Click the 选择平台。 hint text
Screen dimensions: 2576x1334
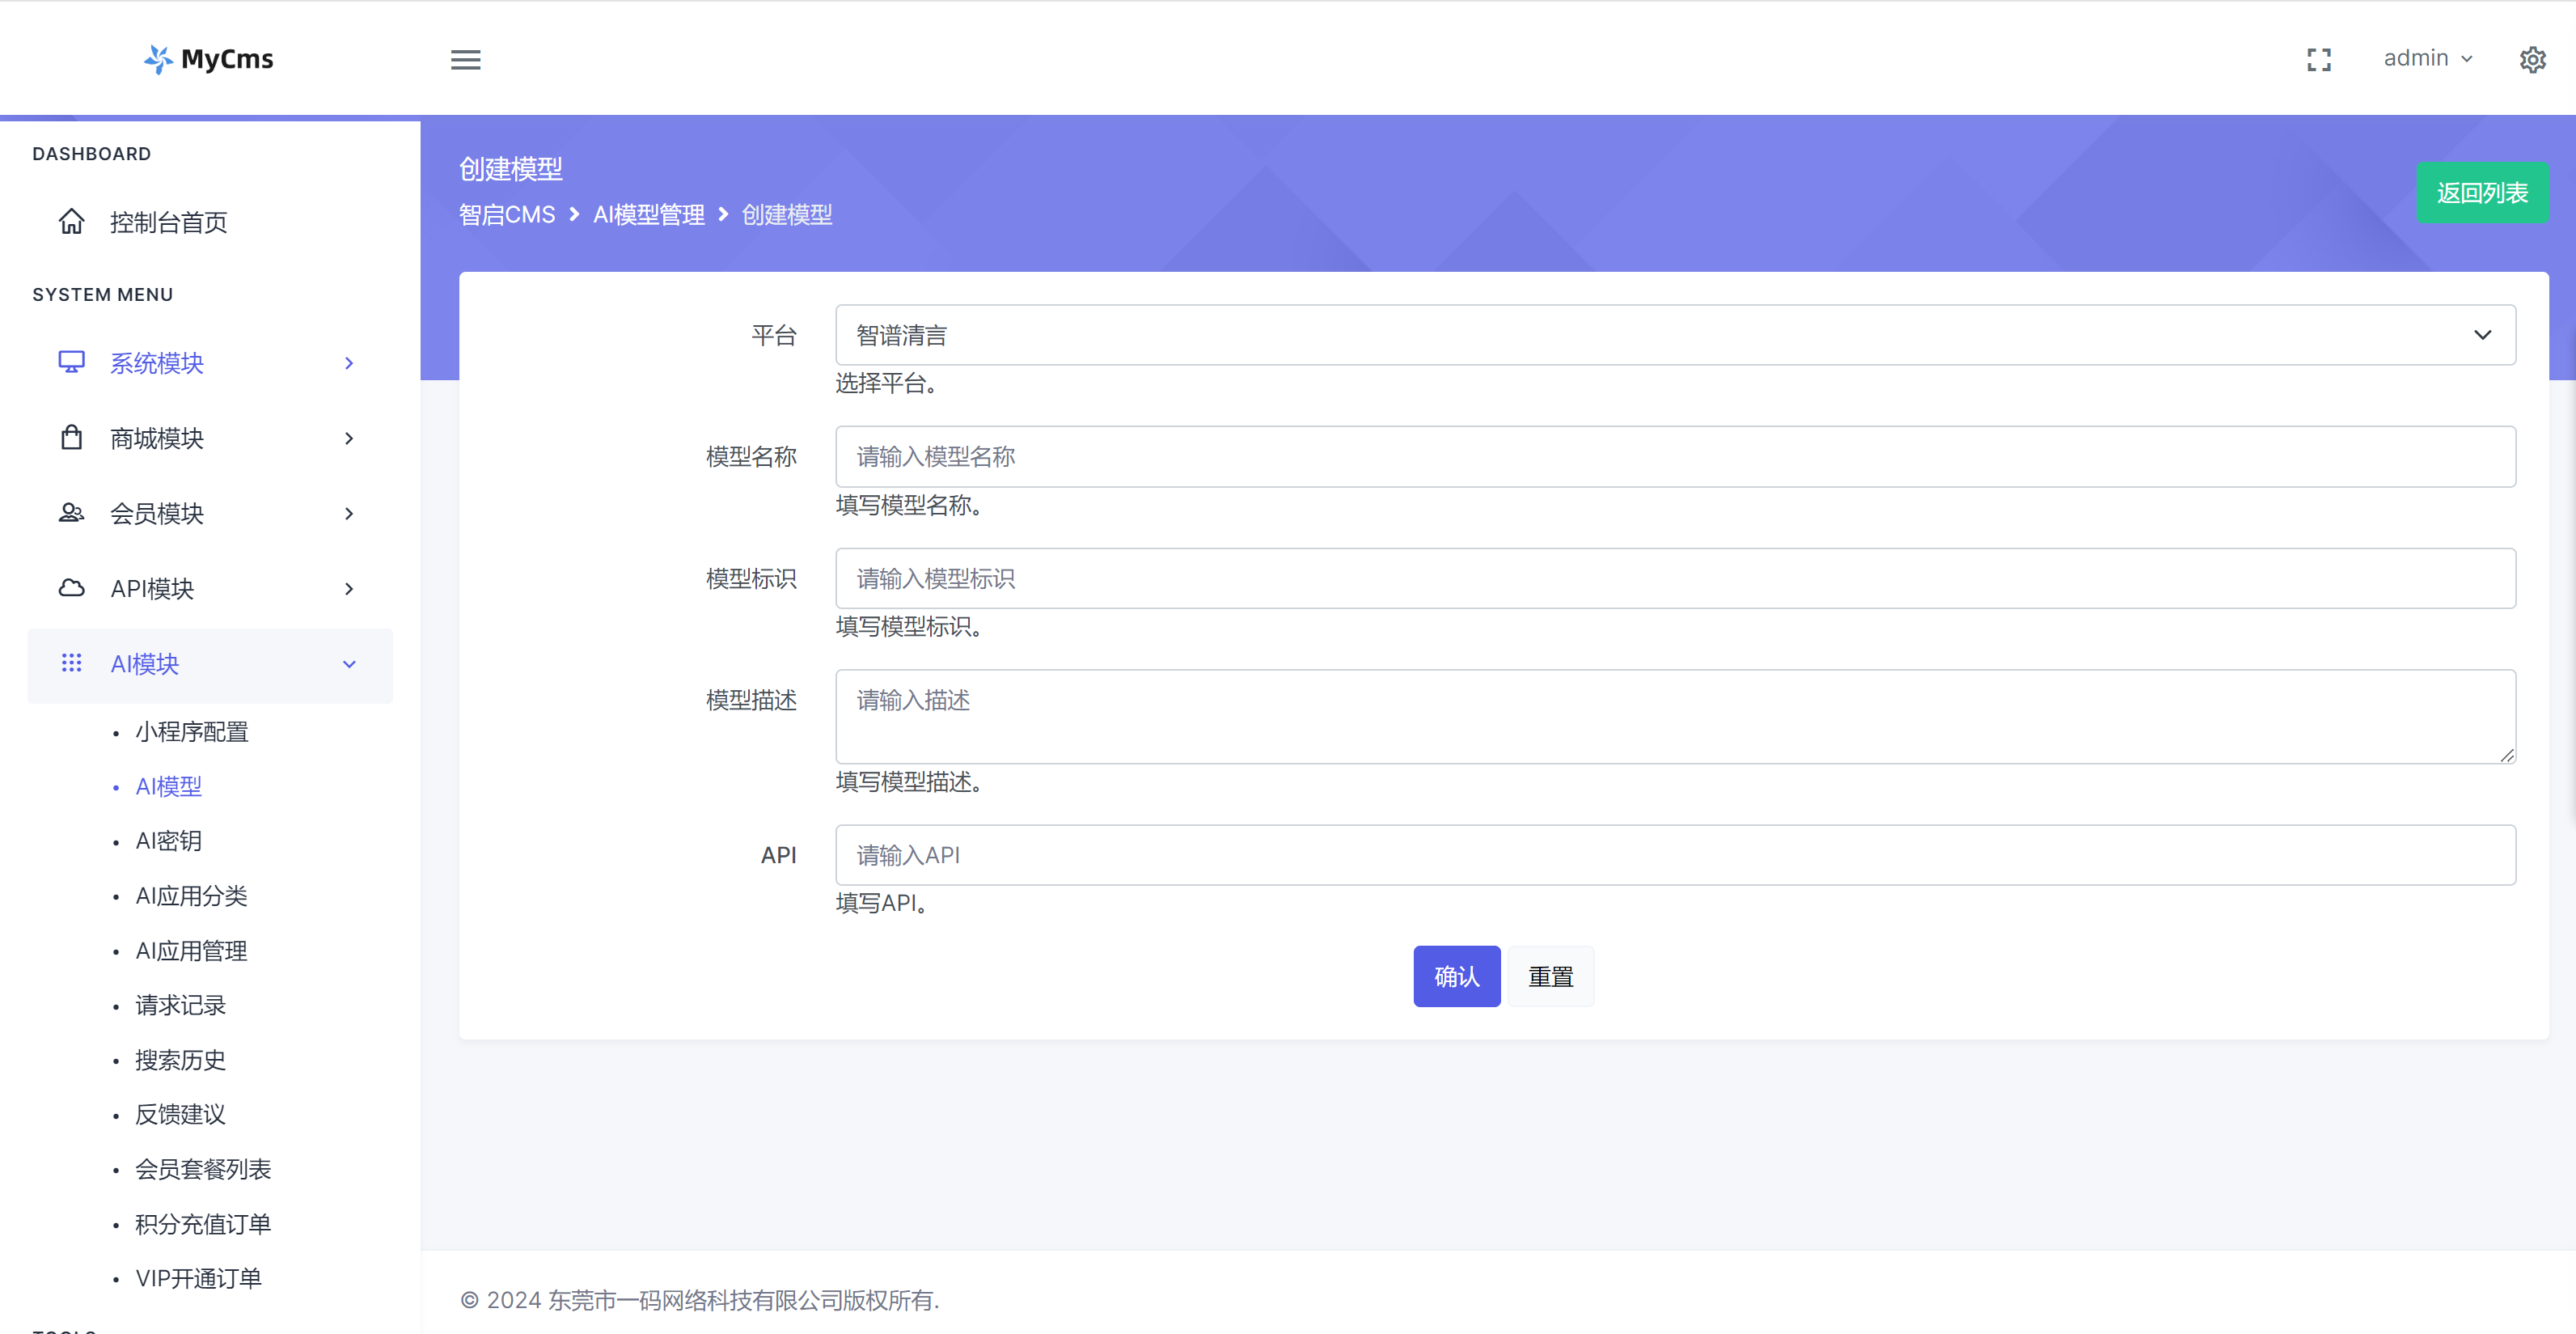[x=886, y=384]
